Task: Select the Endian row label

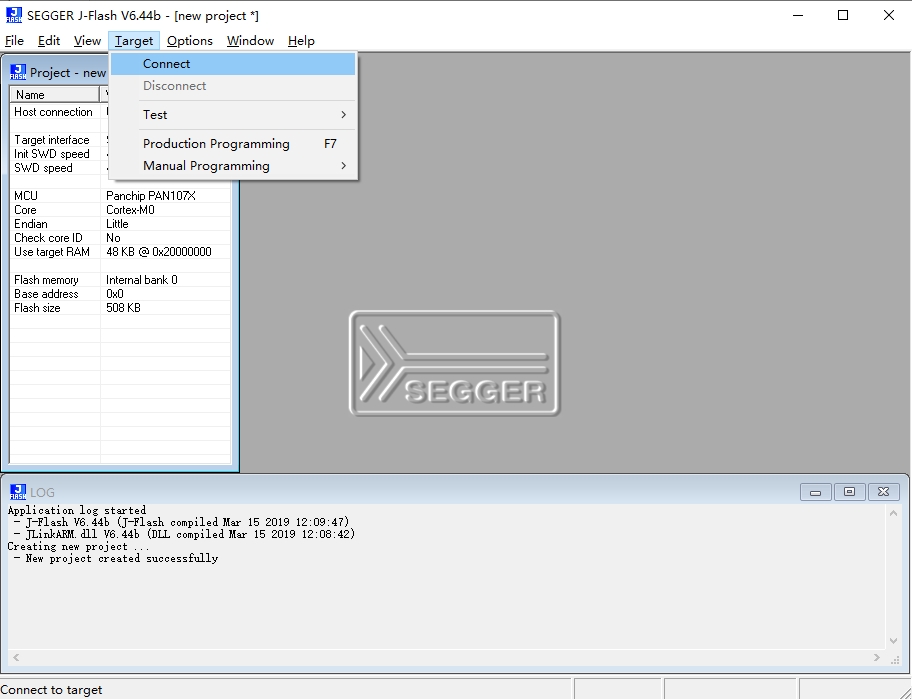Action: 31,223
